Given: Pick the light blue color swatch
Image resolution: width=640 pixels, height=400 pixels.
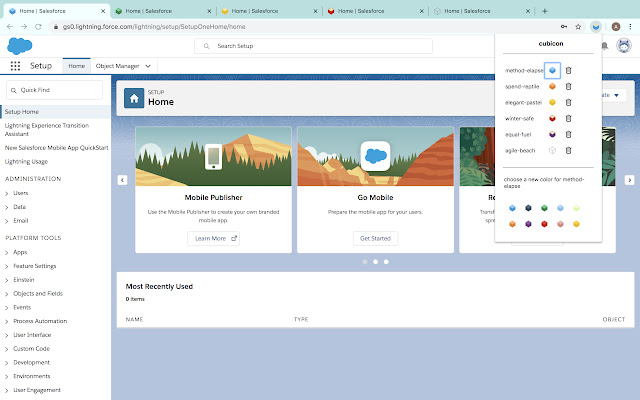Looking at the screenshot, I should tap(560, 208).
